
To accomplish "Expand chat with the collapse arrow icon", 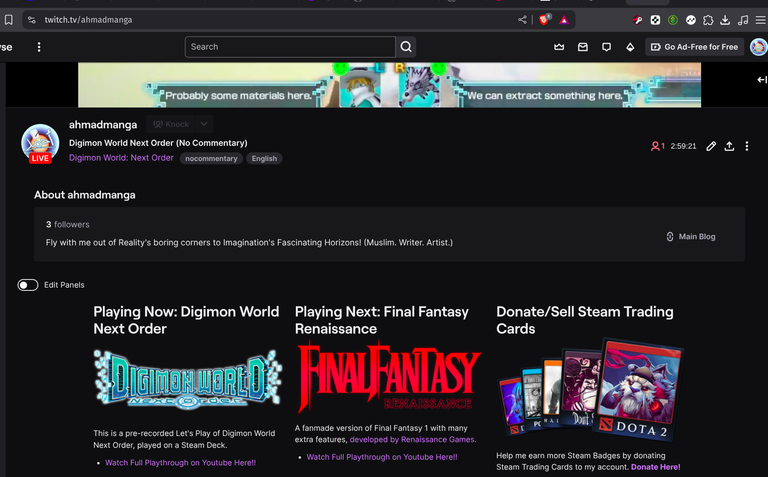I will point(762,79).
